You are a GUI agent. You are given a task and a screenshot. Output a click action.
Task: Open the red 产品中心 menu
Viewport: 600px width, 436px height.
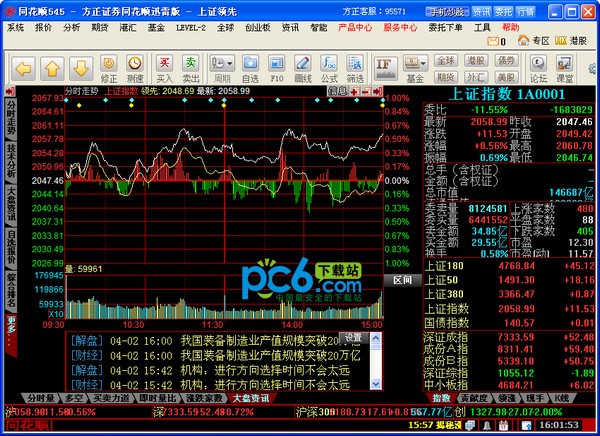[x=355, y=28]
